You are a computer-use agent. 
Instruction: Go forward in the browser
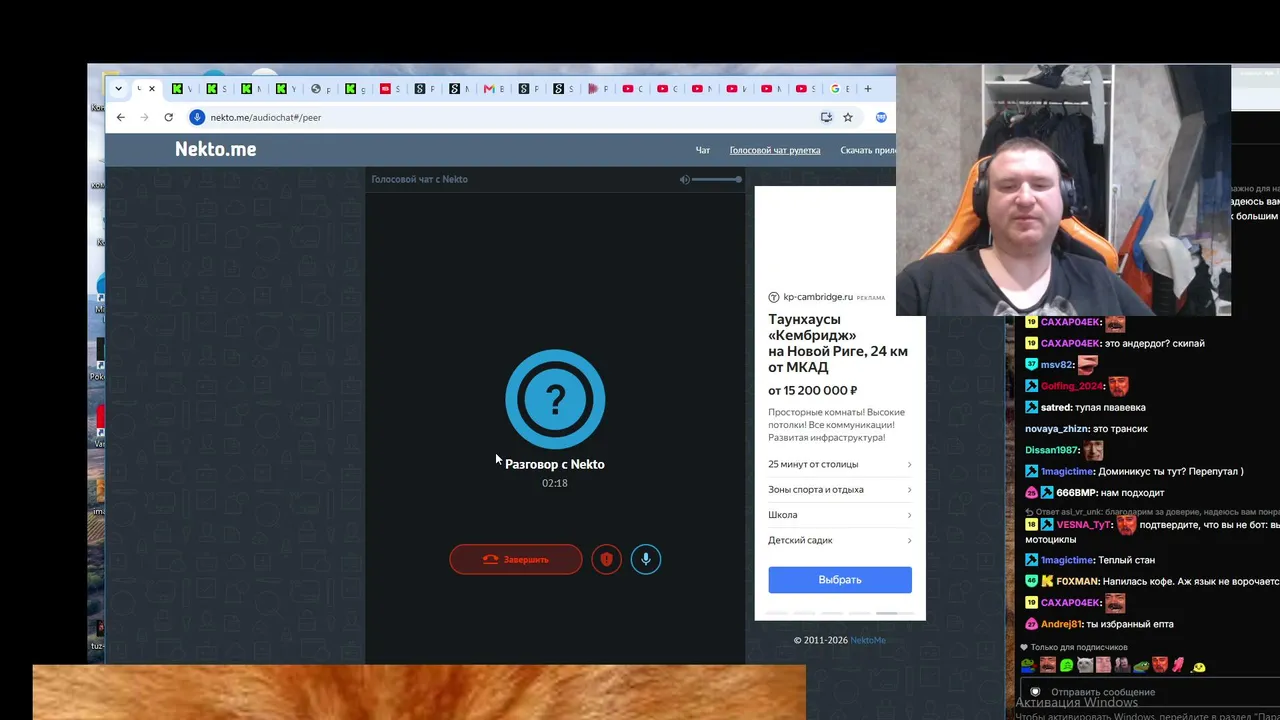coord(144,117)
